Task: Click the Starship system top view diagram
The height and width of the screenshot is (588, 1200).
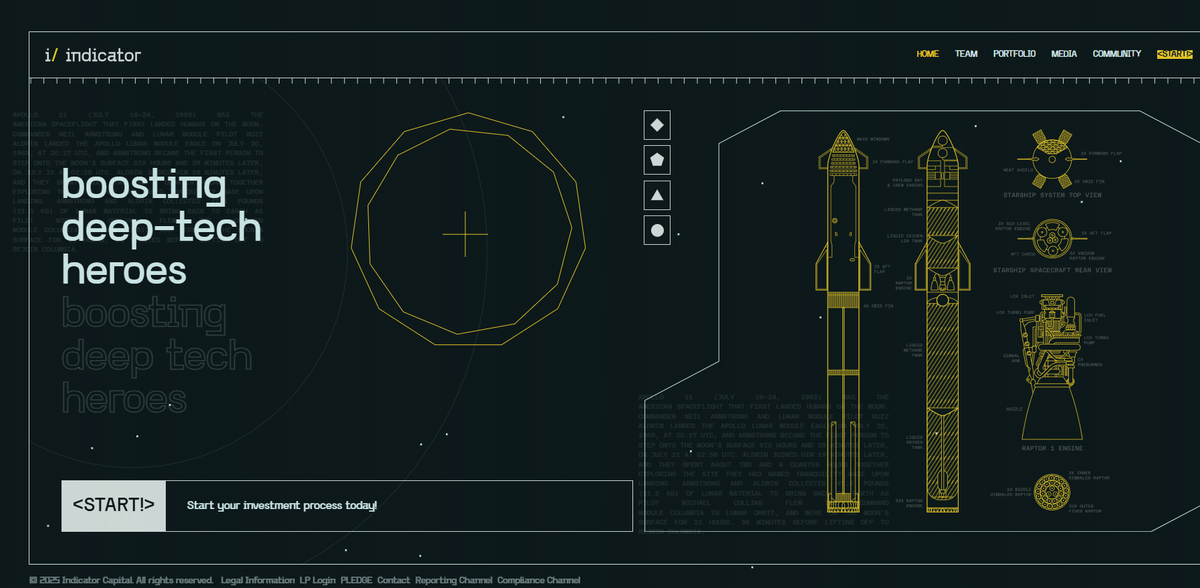Action: pos(1050,158)
